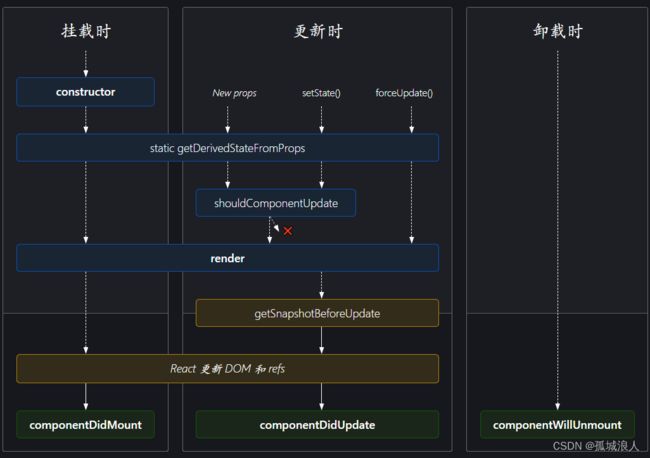Viewport: 650px width, 458px height.
Task: Click the getSnapshotBeforeUpdate box
Action: click(317, 313)
